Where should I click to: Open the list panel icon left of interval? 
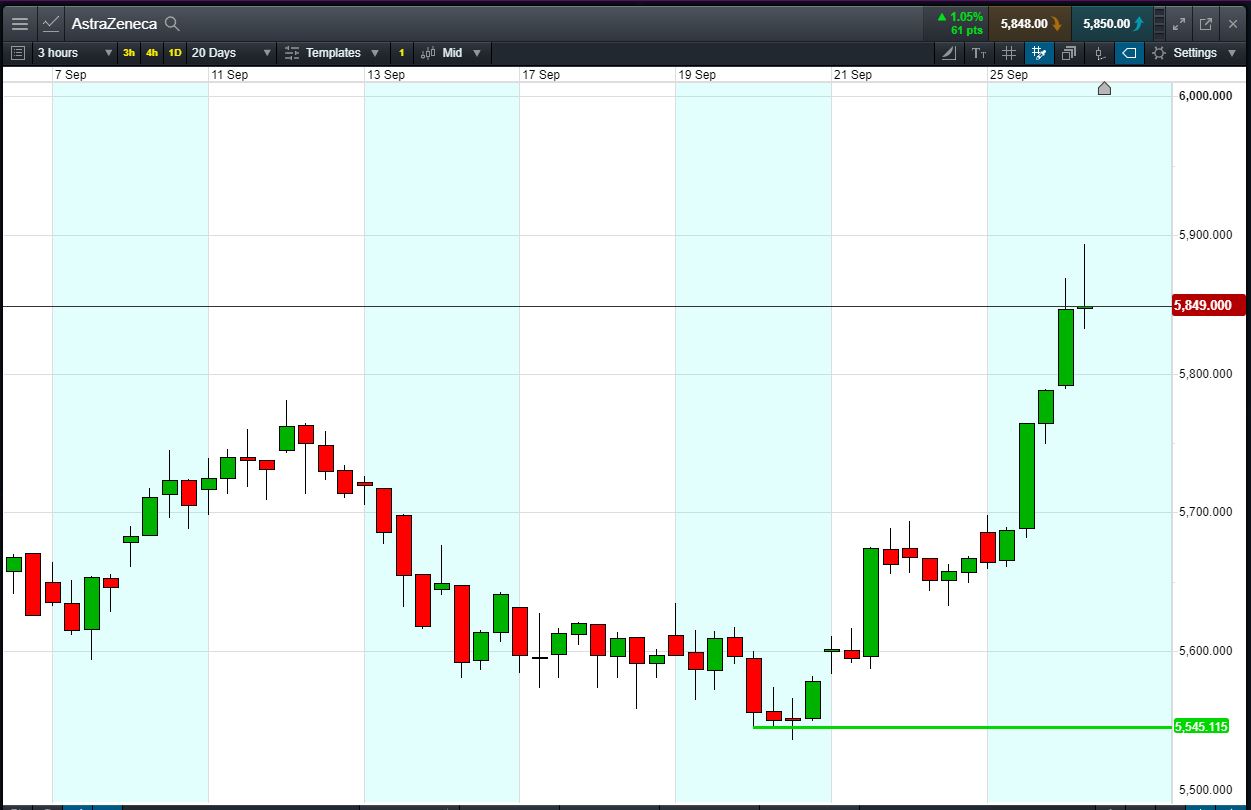(18, 53)
